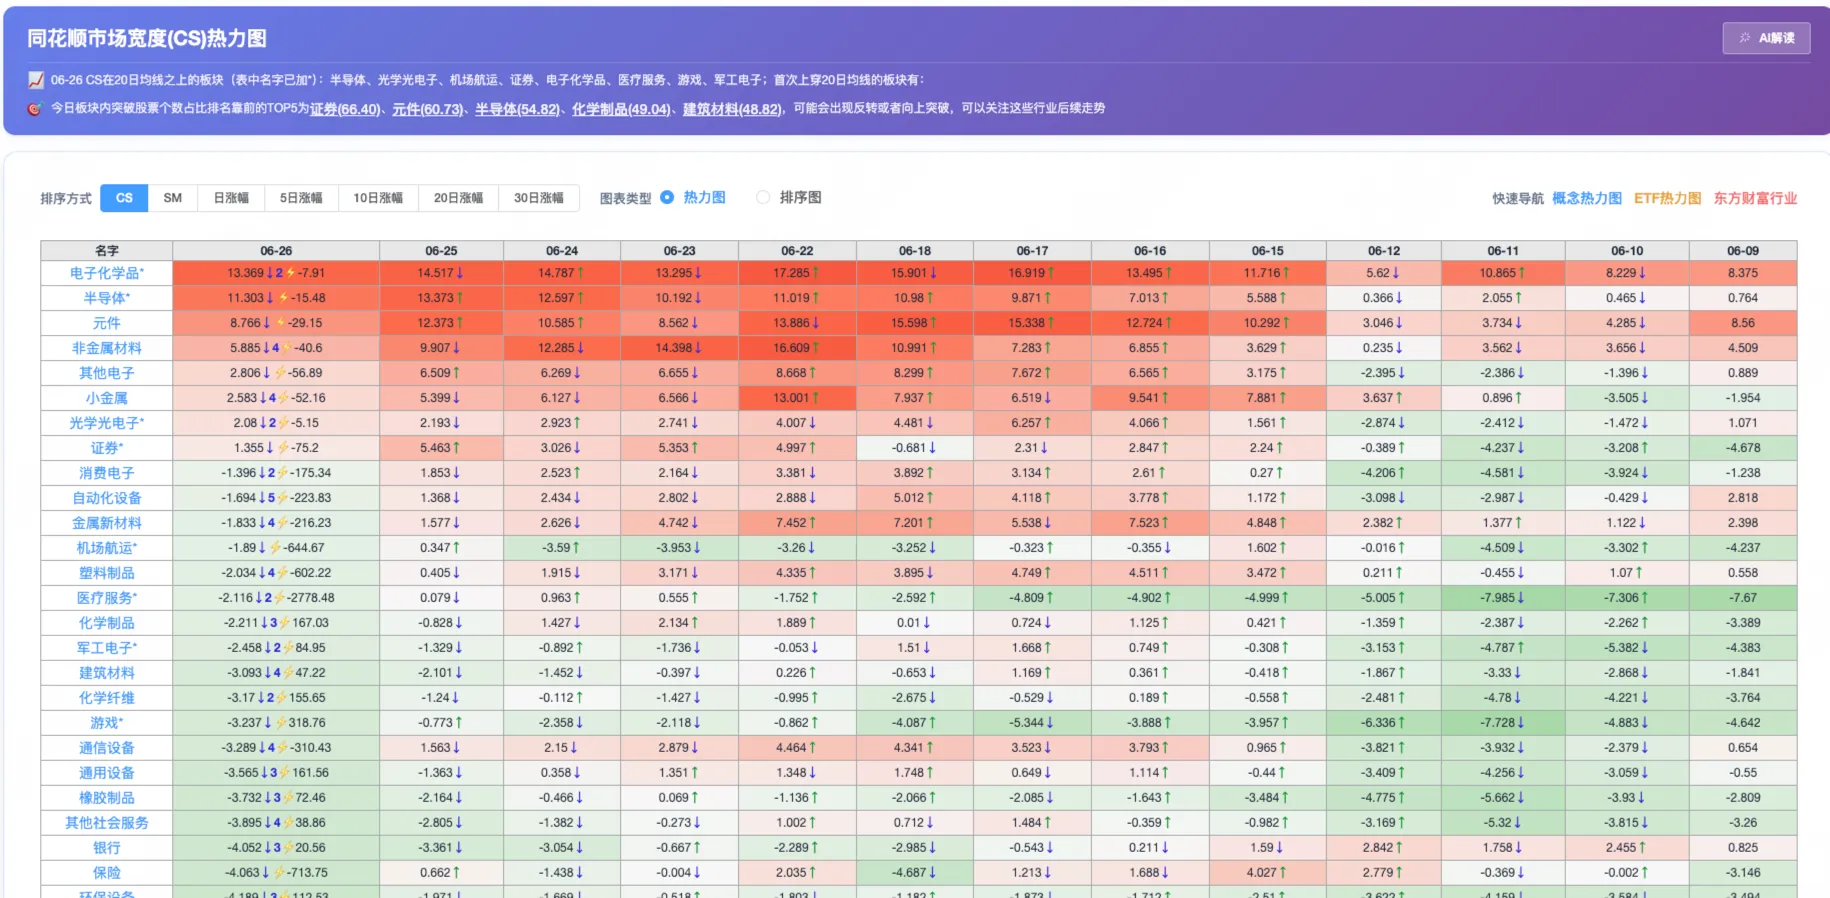Open the 消费电子 row name
Screen dimensions: 1830x898
pos(107,473)
